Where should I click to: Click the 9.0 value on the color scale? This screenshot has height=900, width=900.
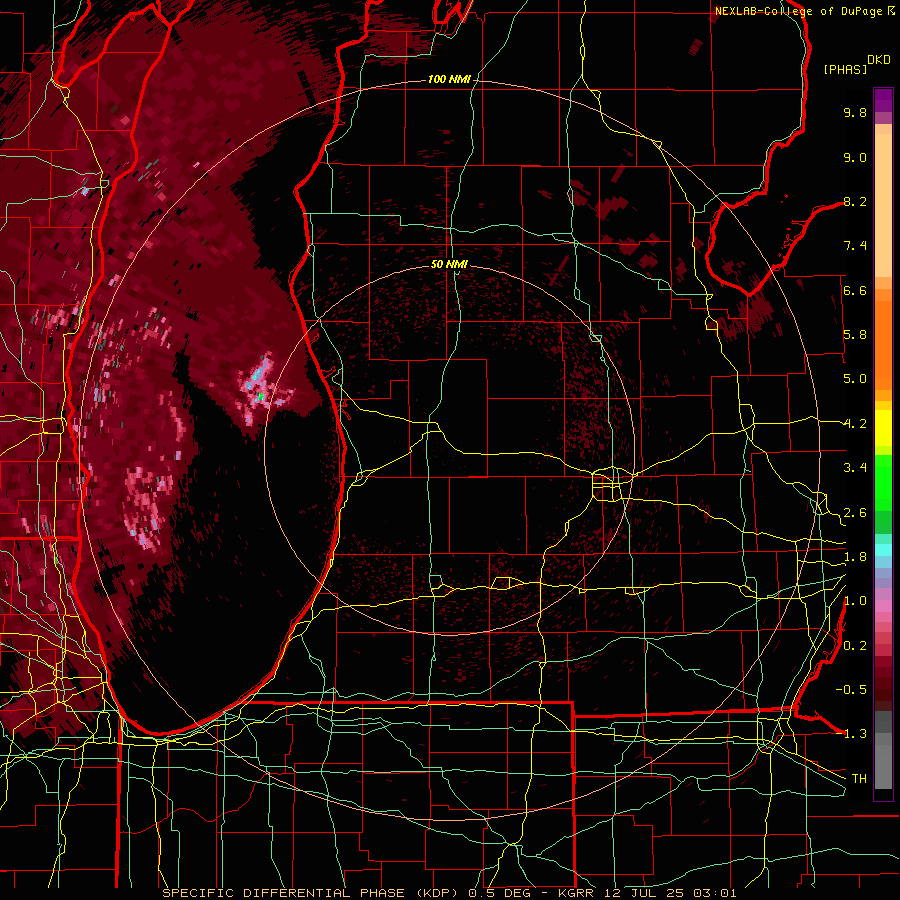[855, 157]
